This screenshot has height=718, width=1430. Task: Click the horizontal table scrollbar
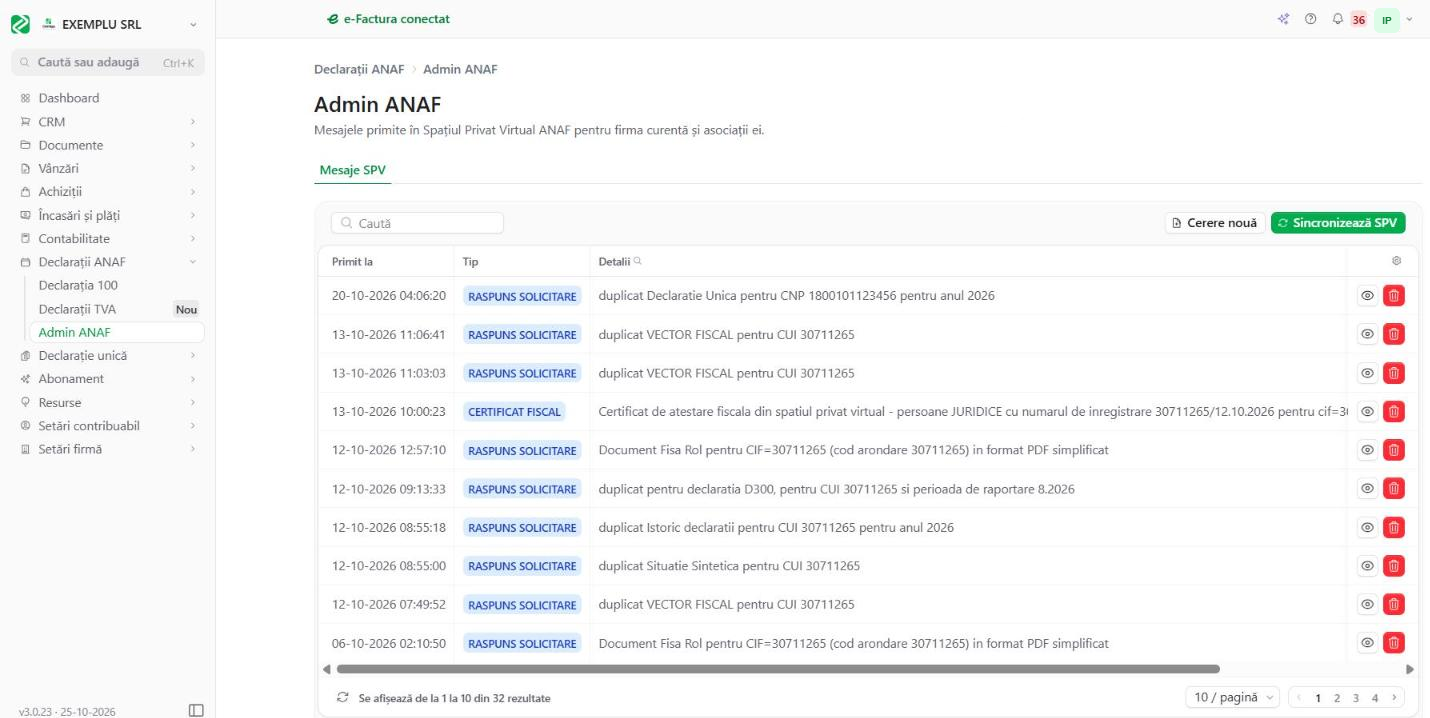point(778,669)
